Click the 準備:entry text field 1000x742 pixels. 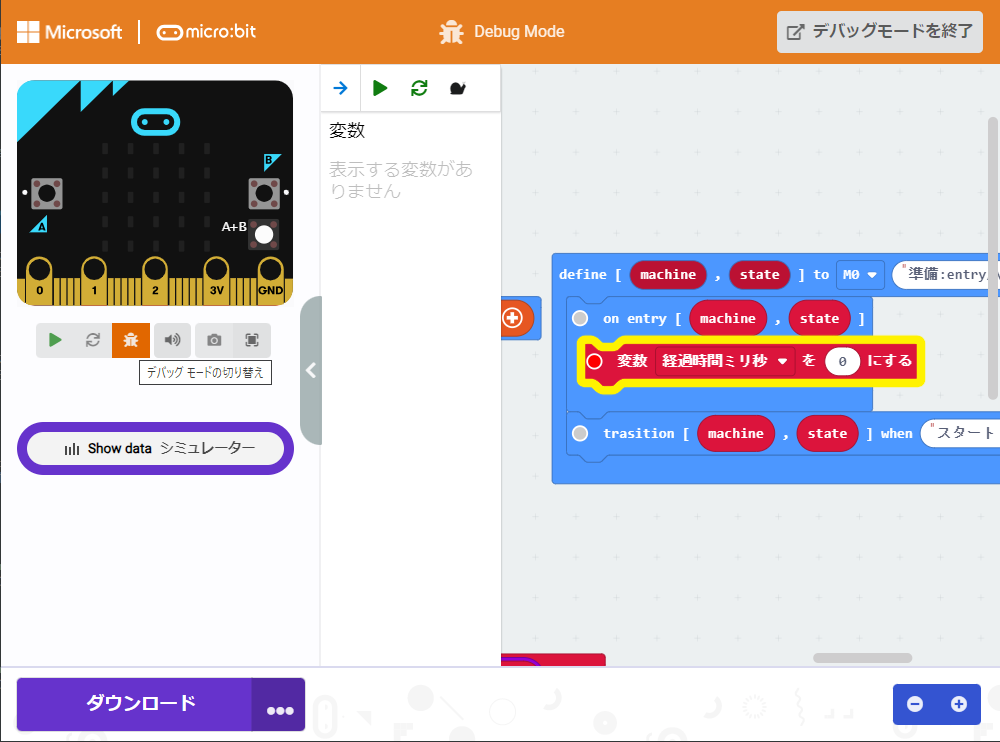[945, 275]
